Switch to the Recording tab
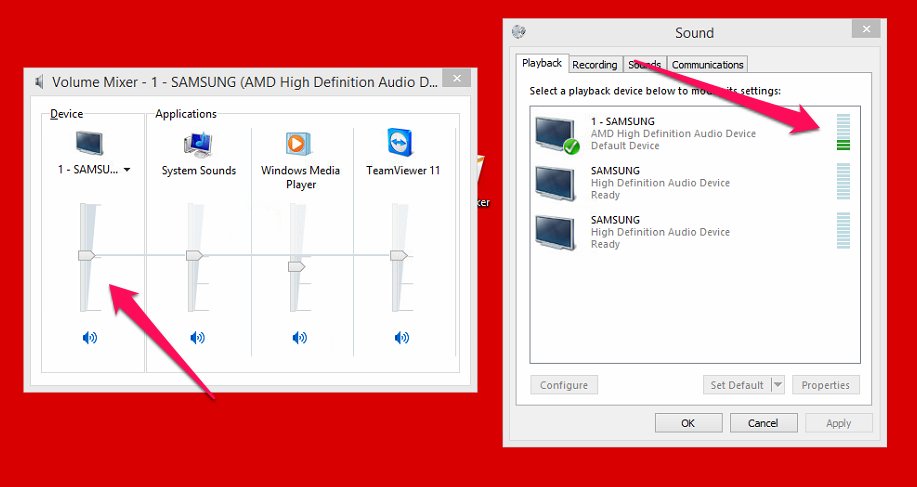Viewport: 917px width, 487px height. click(x=595, y=65)
